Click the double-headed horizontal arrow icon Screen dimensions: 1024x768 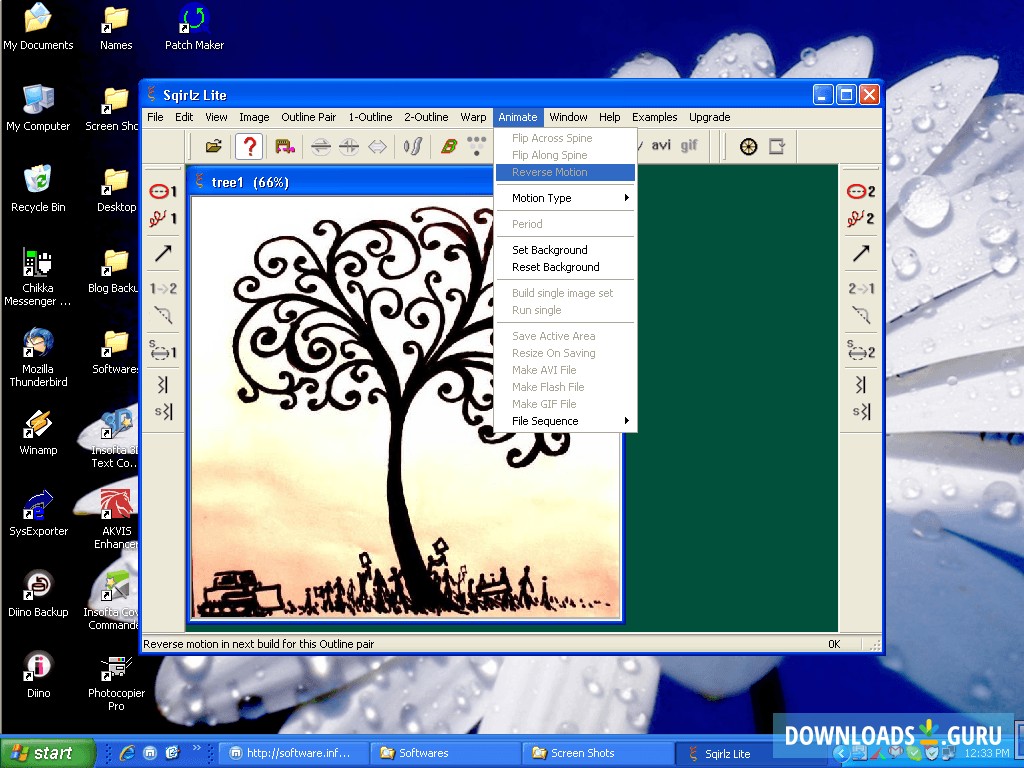377,146
